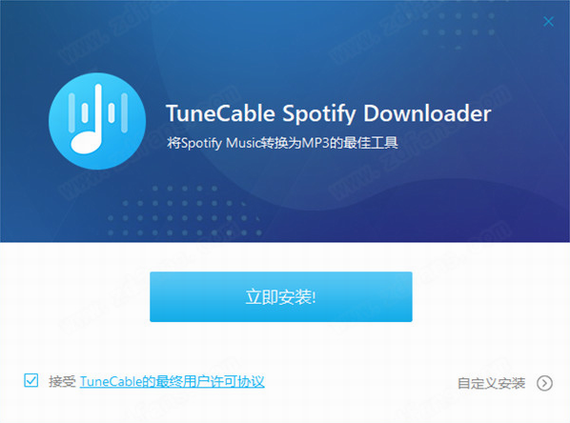The image size is (570, 423).
Task: Click the dotted grid decoration below the logo
Action: [x=184, y=211]
